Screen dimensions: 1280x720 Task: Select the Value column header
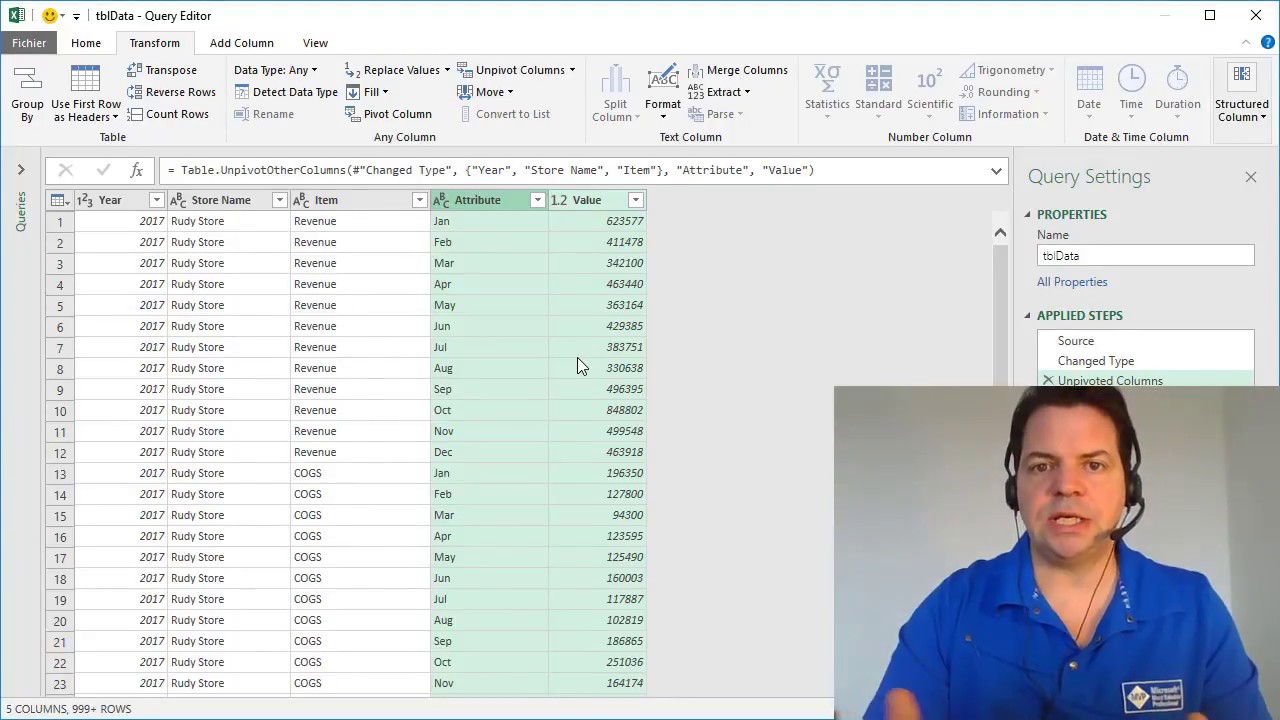[x=597, y=200]
